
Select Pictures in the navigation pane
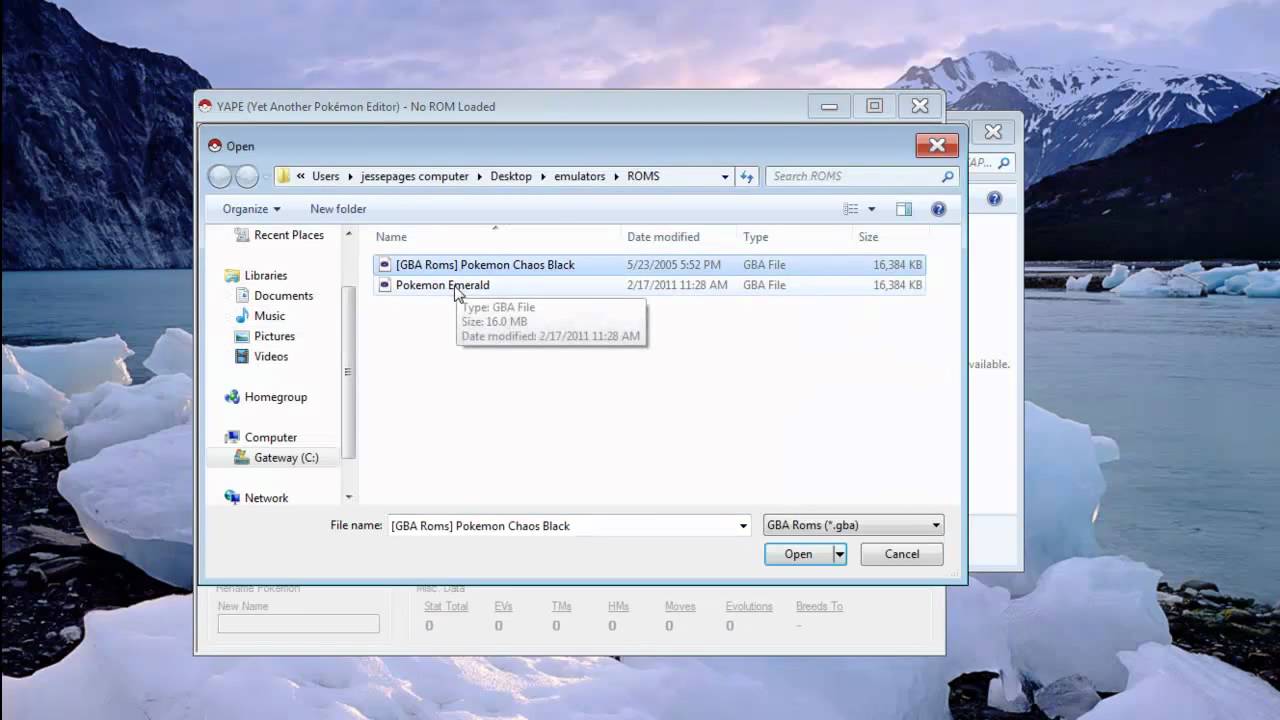[x=274, y=336]
